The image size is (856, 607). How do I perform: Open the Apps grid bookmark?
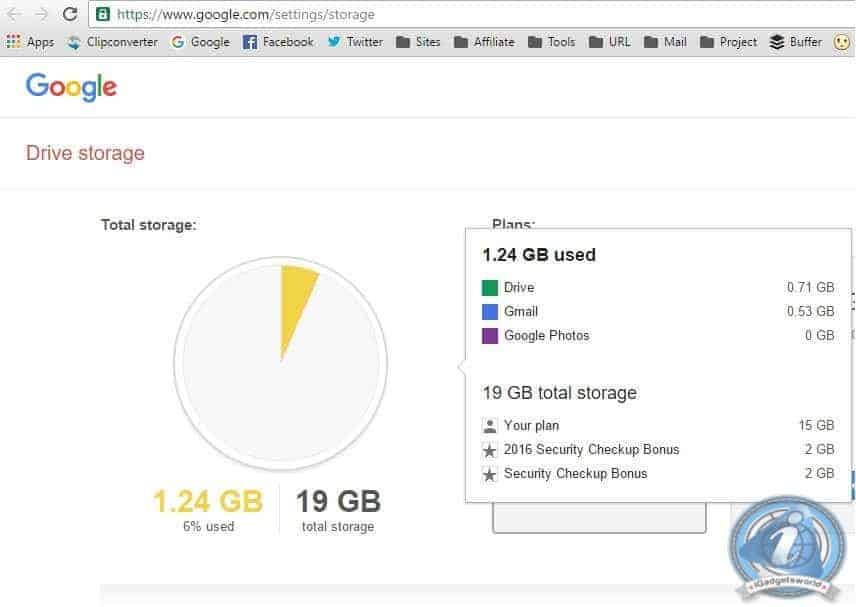click(x=30, y=42)
